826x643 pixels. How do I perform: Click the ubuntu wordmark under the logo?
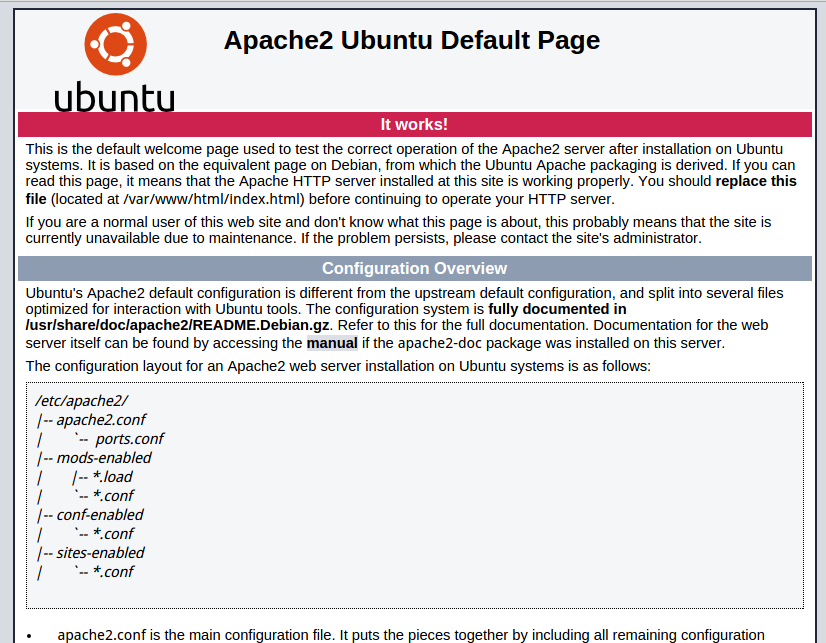114,97
